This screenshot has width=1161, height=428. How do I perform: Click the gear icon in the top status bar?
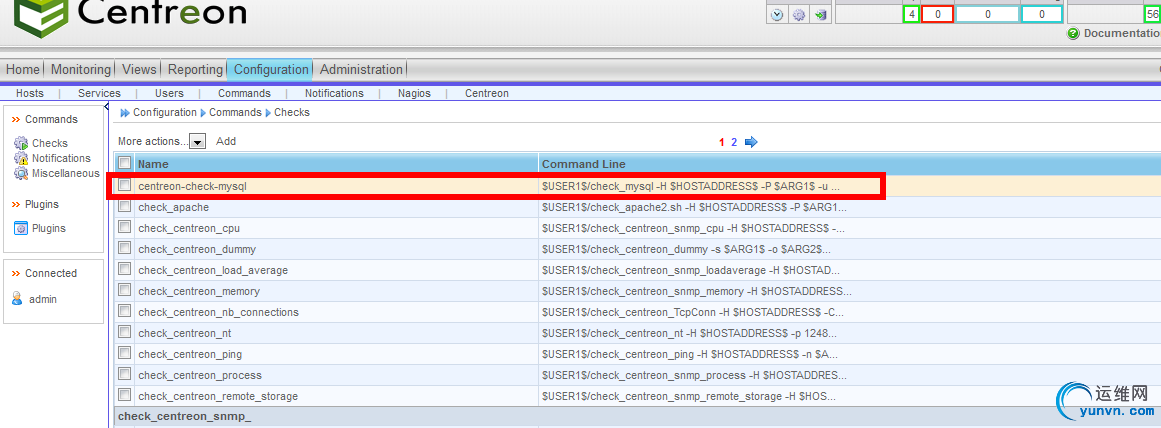[798, 15]
